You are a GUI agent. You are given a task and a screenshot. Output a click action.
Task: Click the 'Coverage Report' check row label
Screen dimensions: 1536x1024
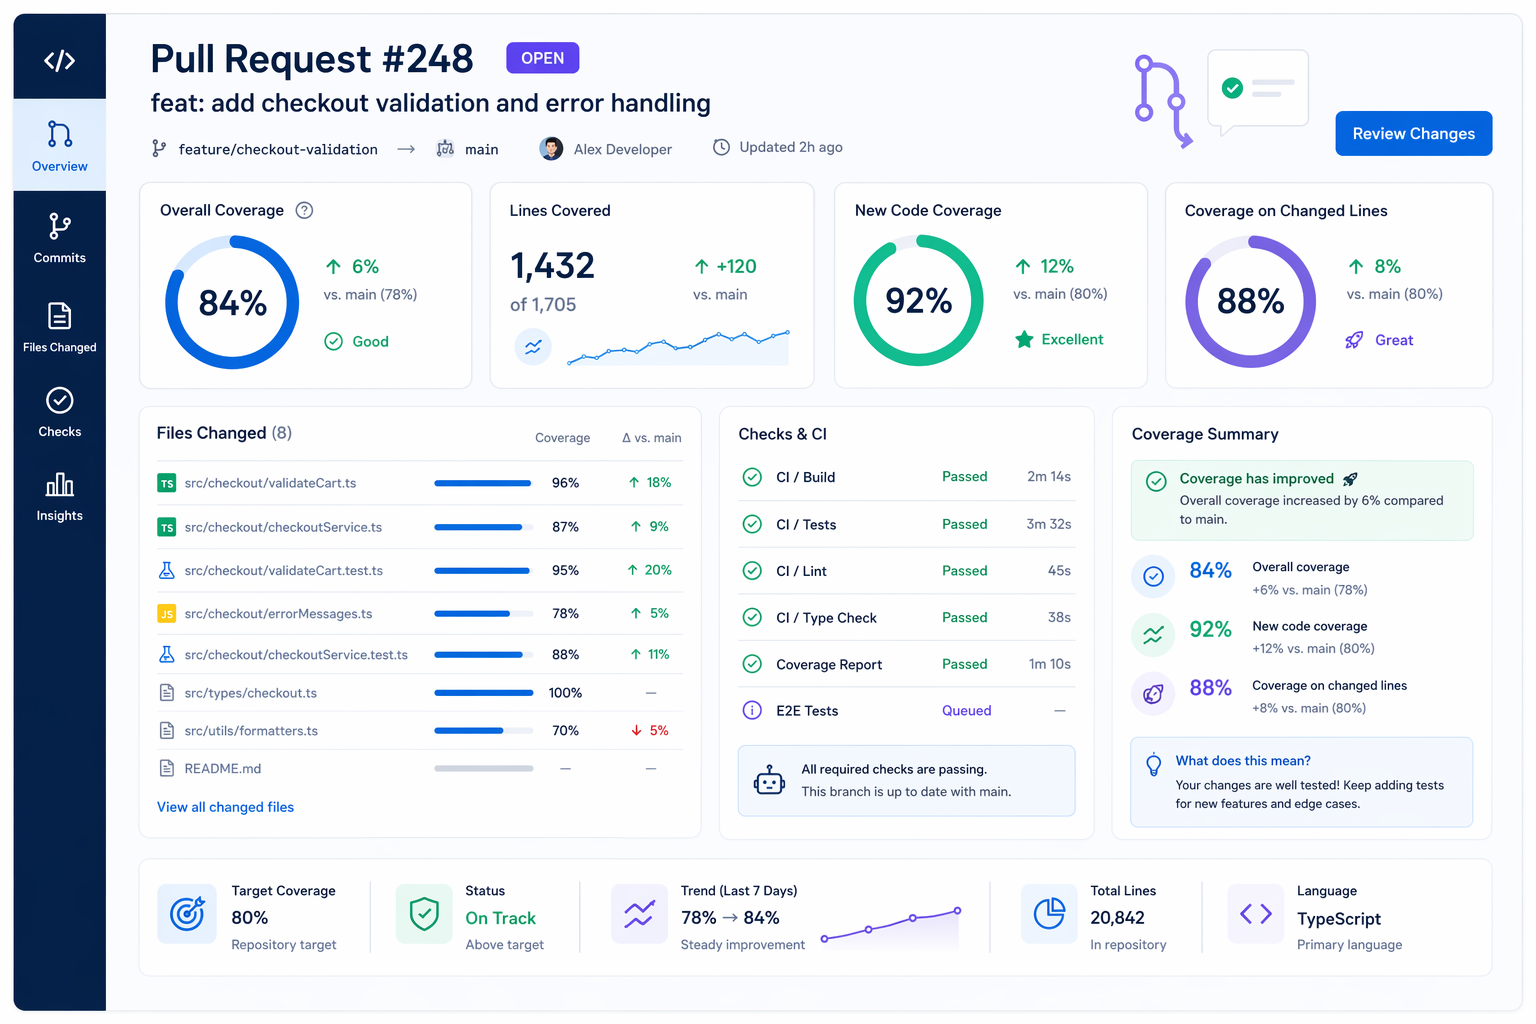[829, 665]
